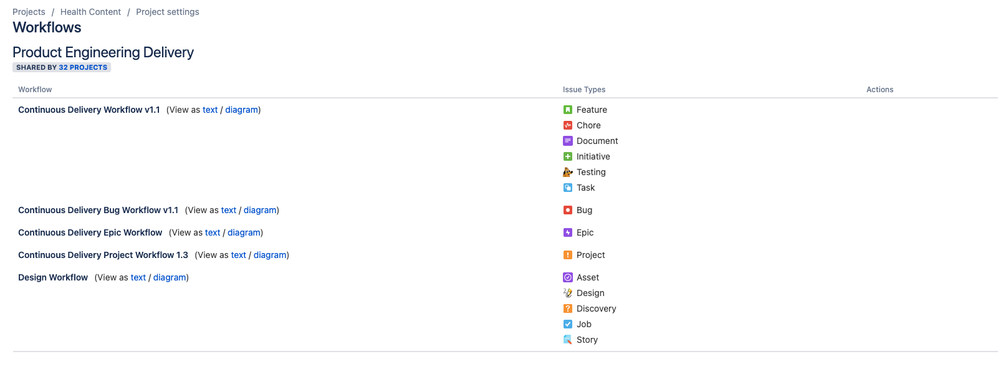Click the Asset issue type label
Viewport: 998px width, 387px height.
click(x=587, y=278)
